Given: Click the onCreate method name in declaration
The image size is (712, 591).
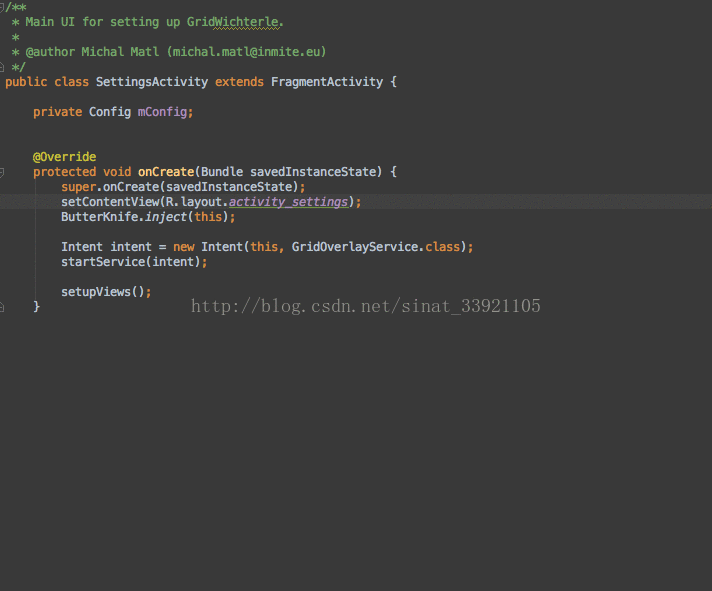Looking at the screenshot, I should click(166, 172).
